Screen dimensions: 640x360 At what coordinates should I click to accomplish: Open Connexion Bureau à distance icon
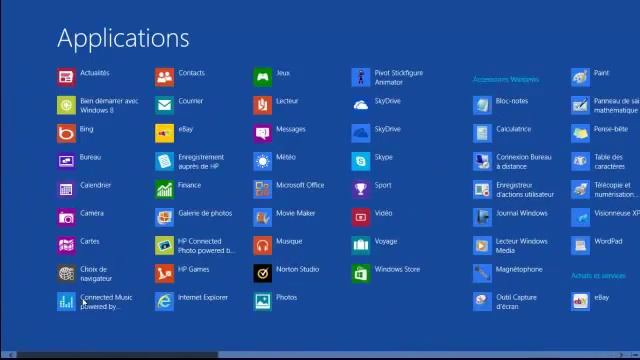[x=482, y=161]
